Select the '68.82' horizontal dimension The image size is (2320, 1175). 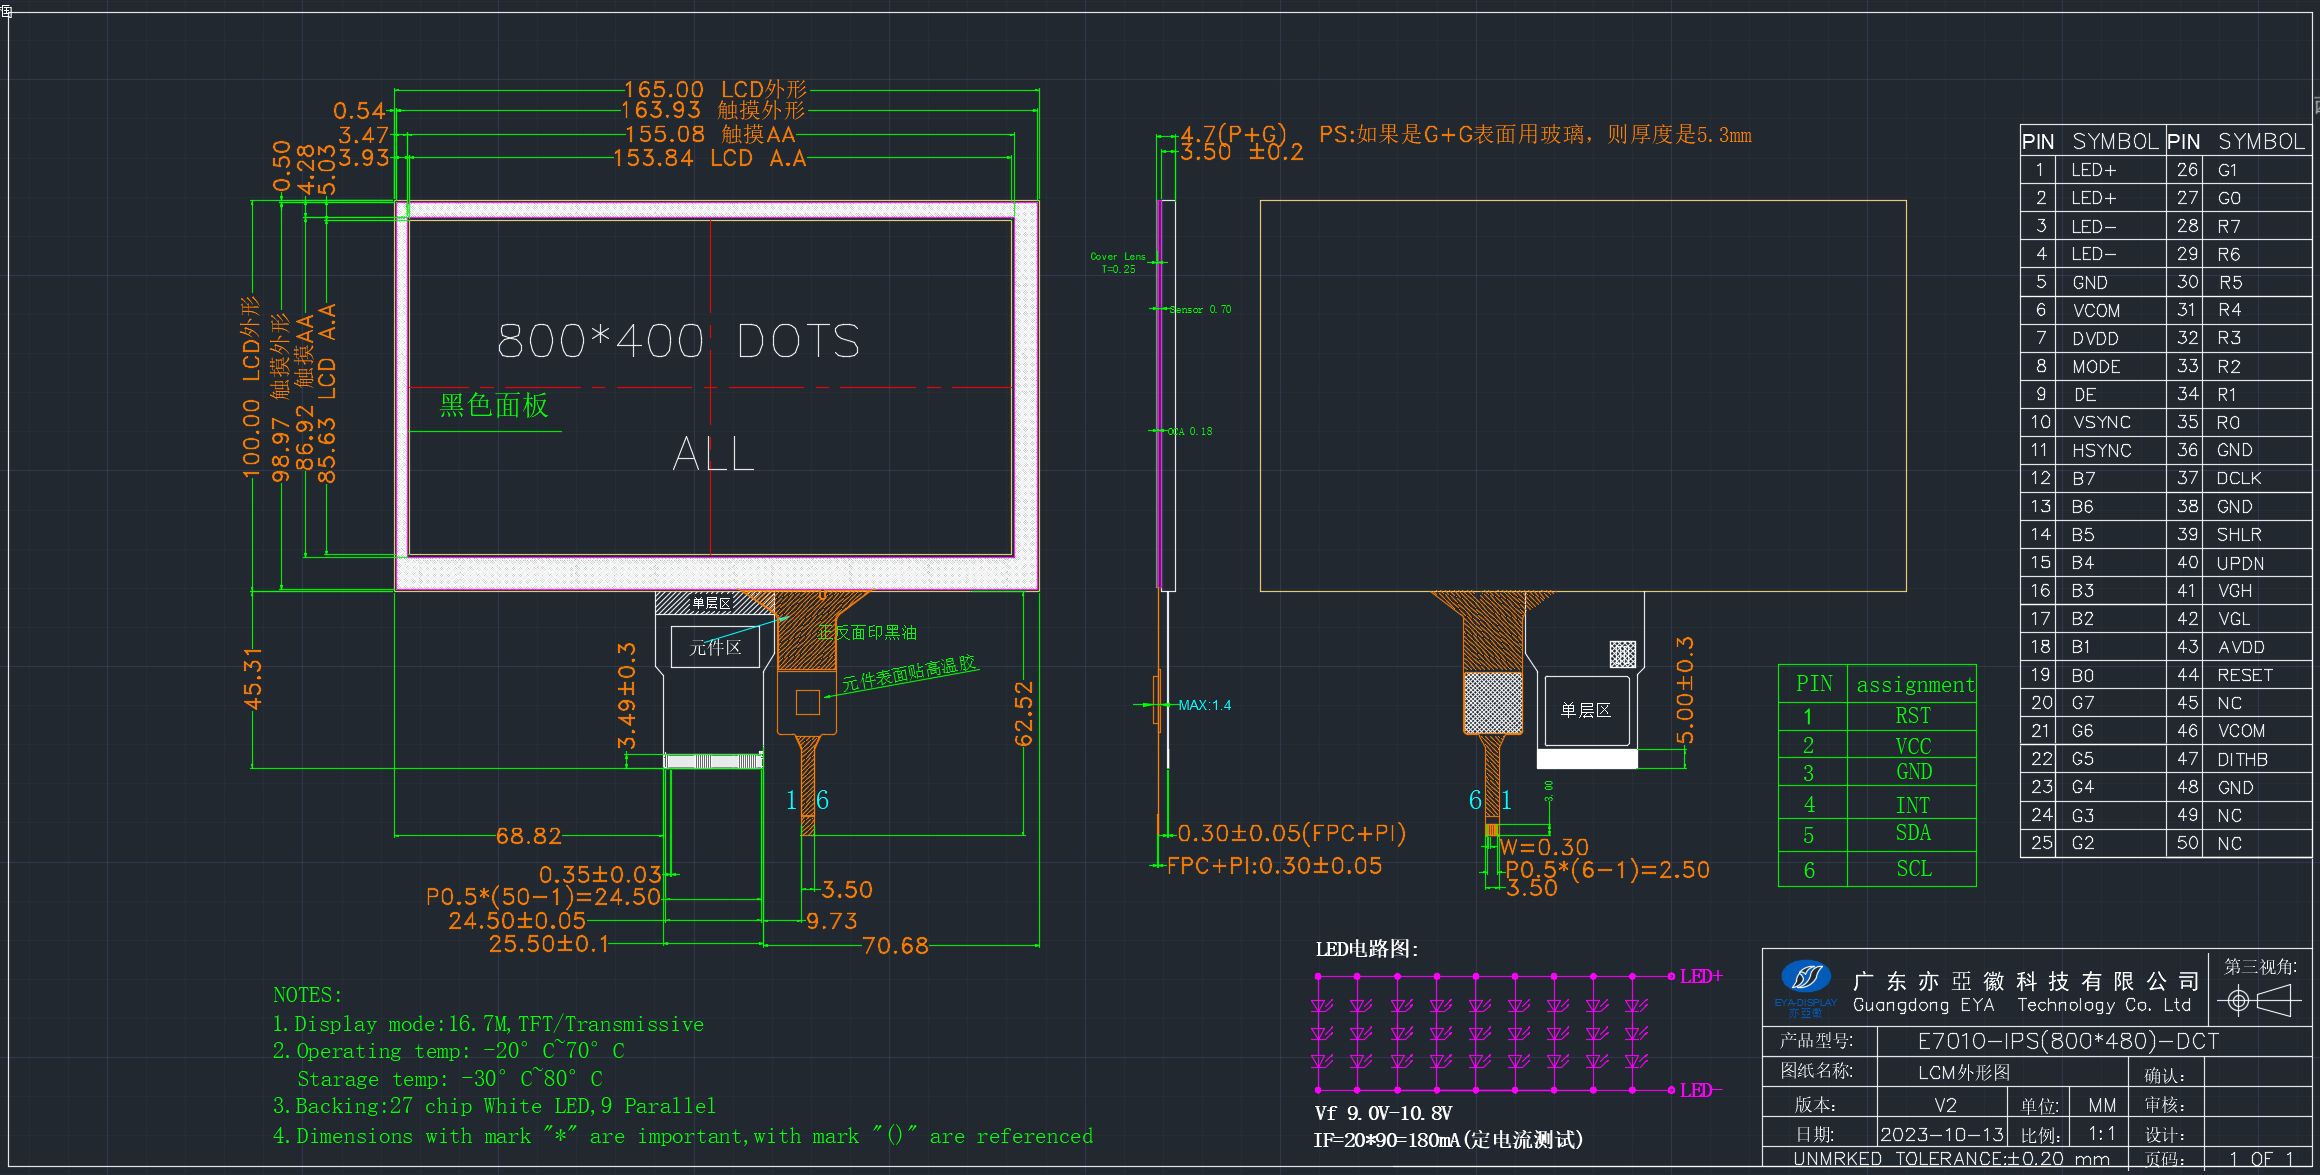pyautogui.click(x=528, y=836)
